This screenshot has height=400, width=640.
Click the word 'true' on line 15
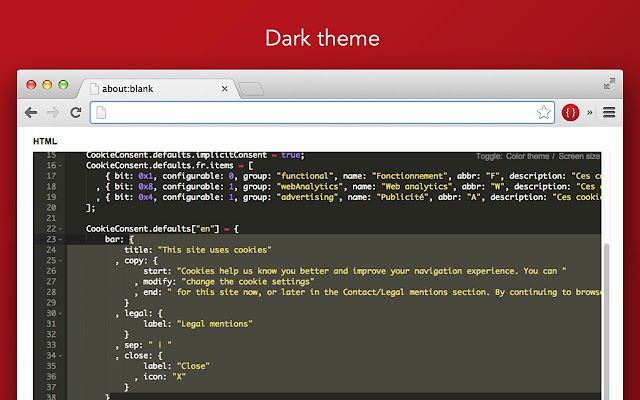click(x=291, y=155)
